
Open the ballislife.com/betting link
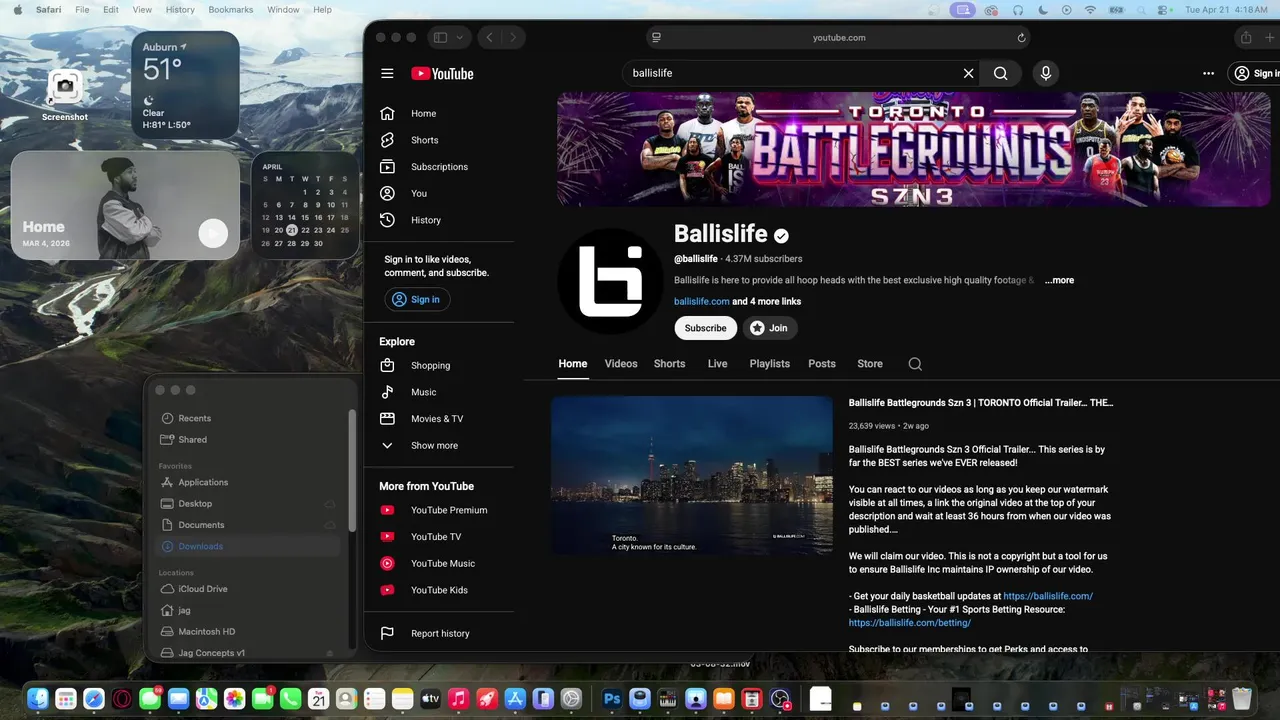tap(910, 622)
